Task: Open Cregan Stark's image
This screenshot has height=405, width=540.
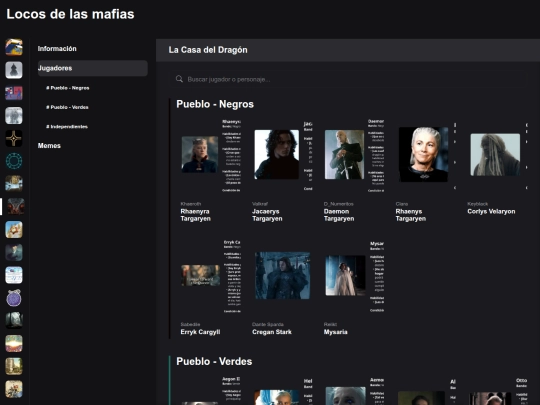Action: point(282,275)
